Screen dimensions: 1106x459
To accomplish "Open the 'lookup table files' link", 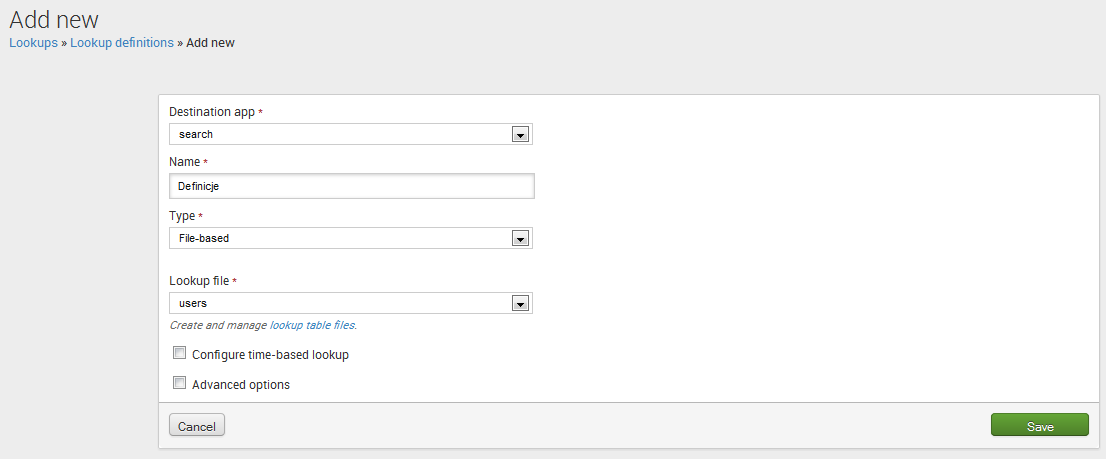I will 312,325.
